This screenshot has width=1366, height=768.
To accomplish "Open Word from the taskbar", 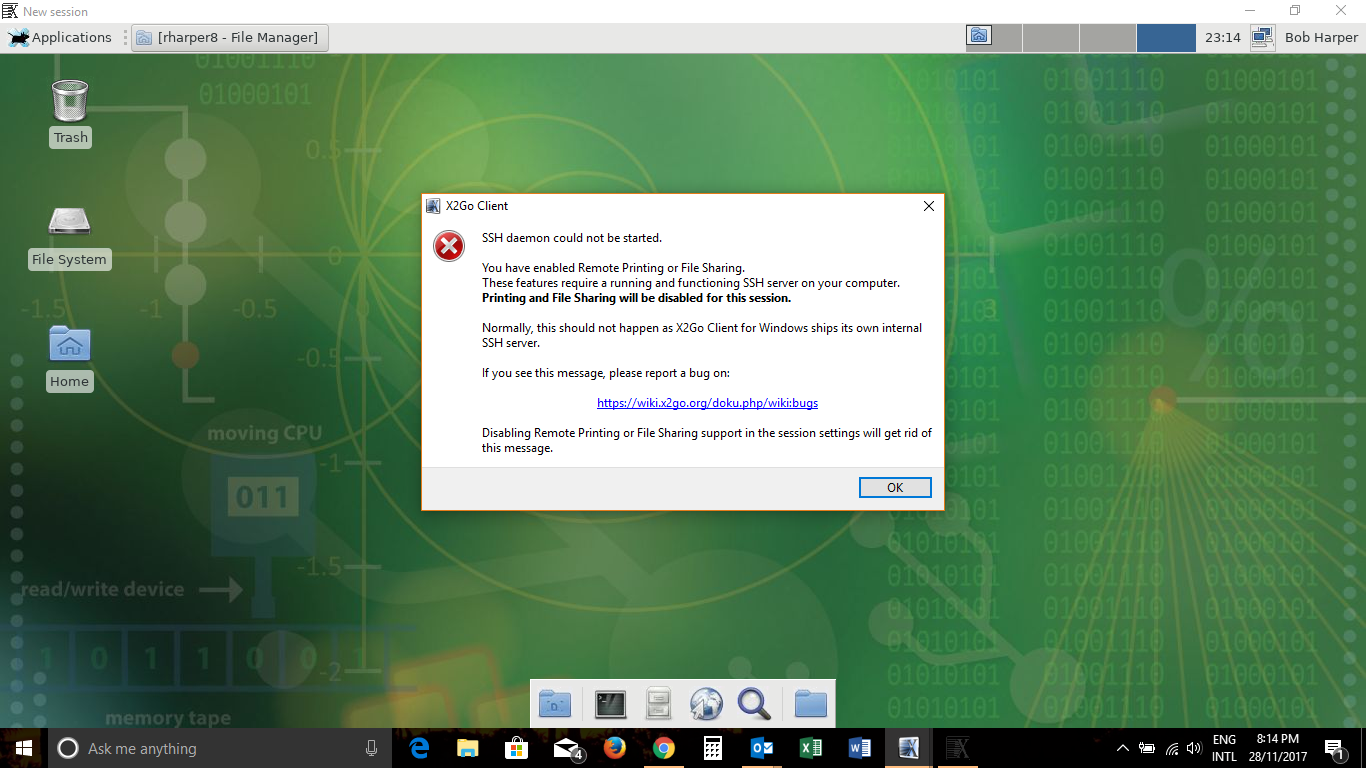I will (860, 748).
